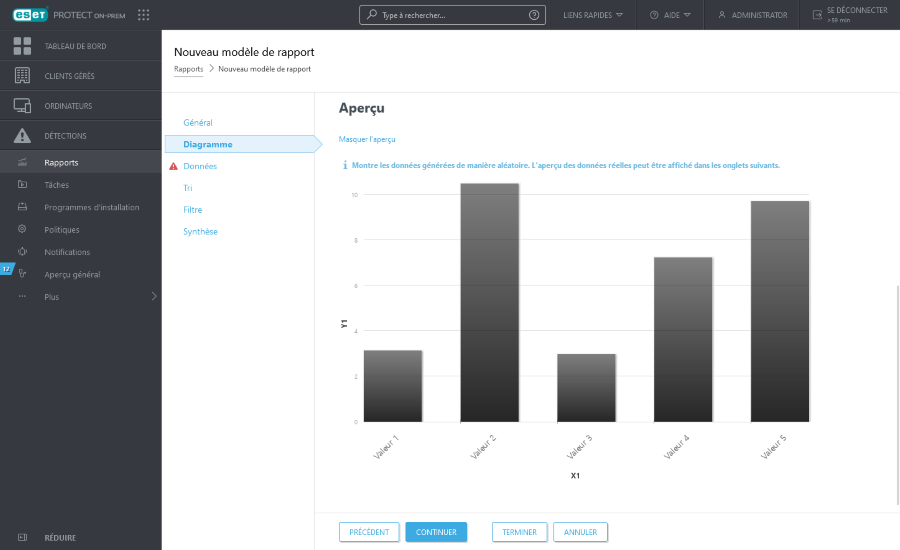The image size is (900, 550).
Task: Select the Ordinateurs monitor icon
Action: point(22,106)
